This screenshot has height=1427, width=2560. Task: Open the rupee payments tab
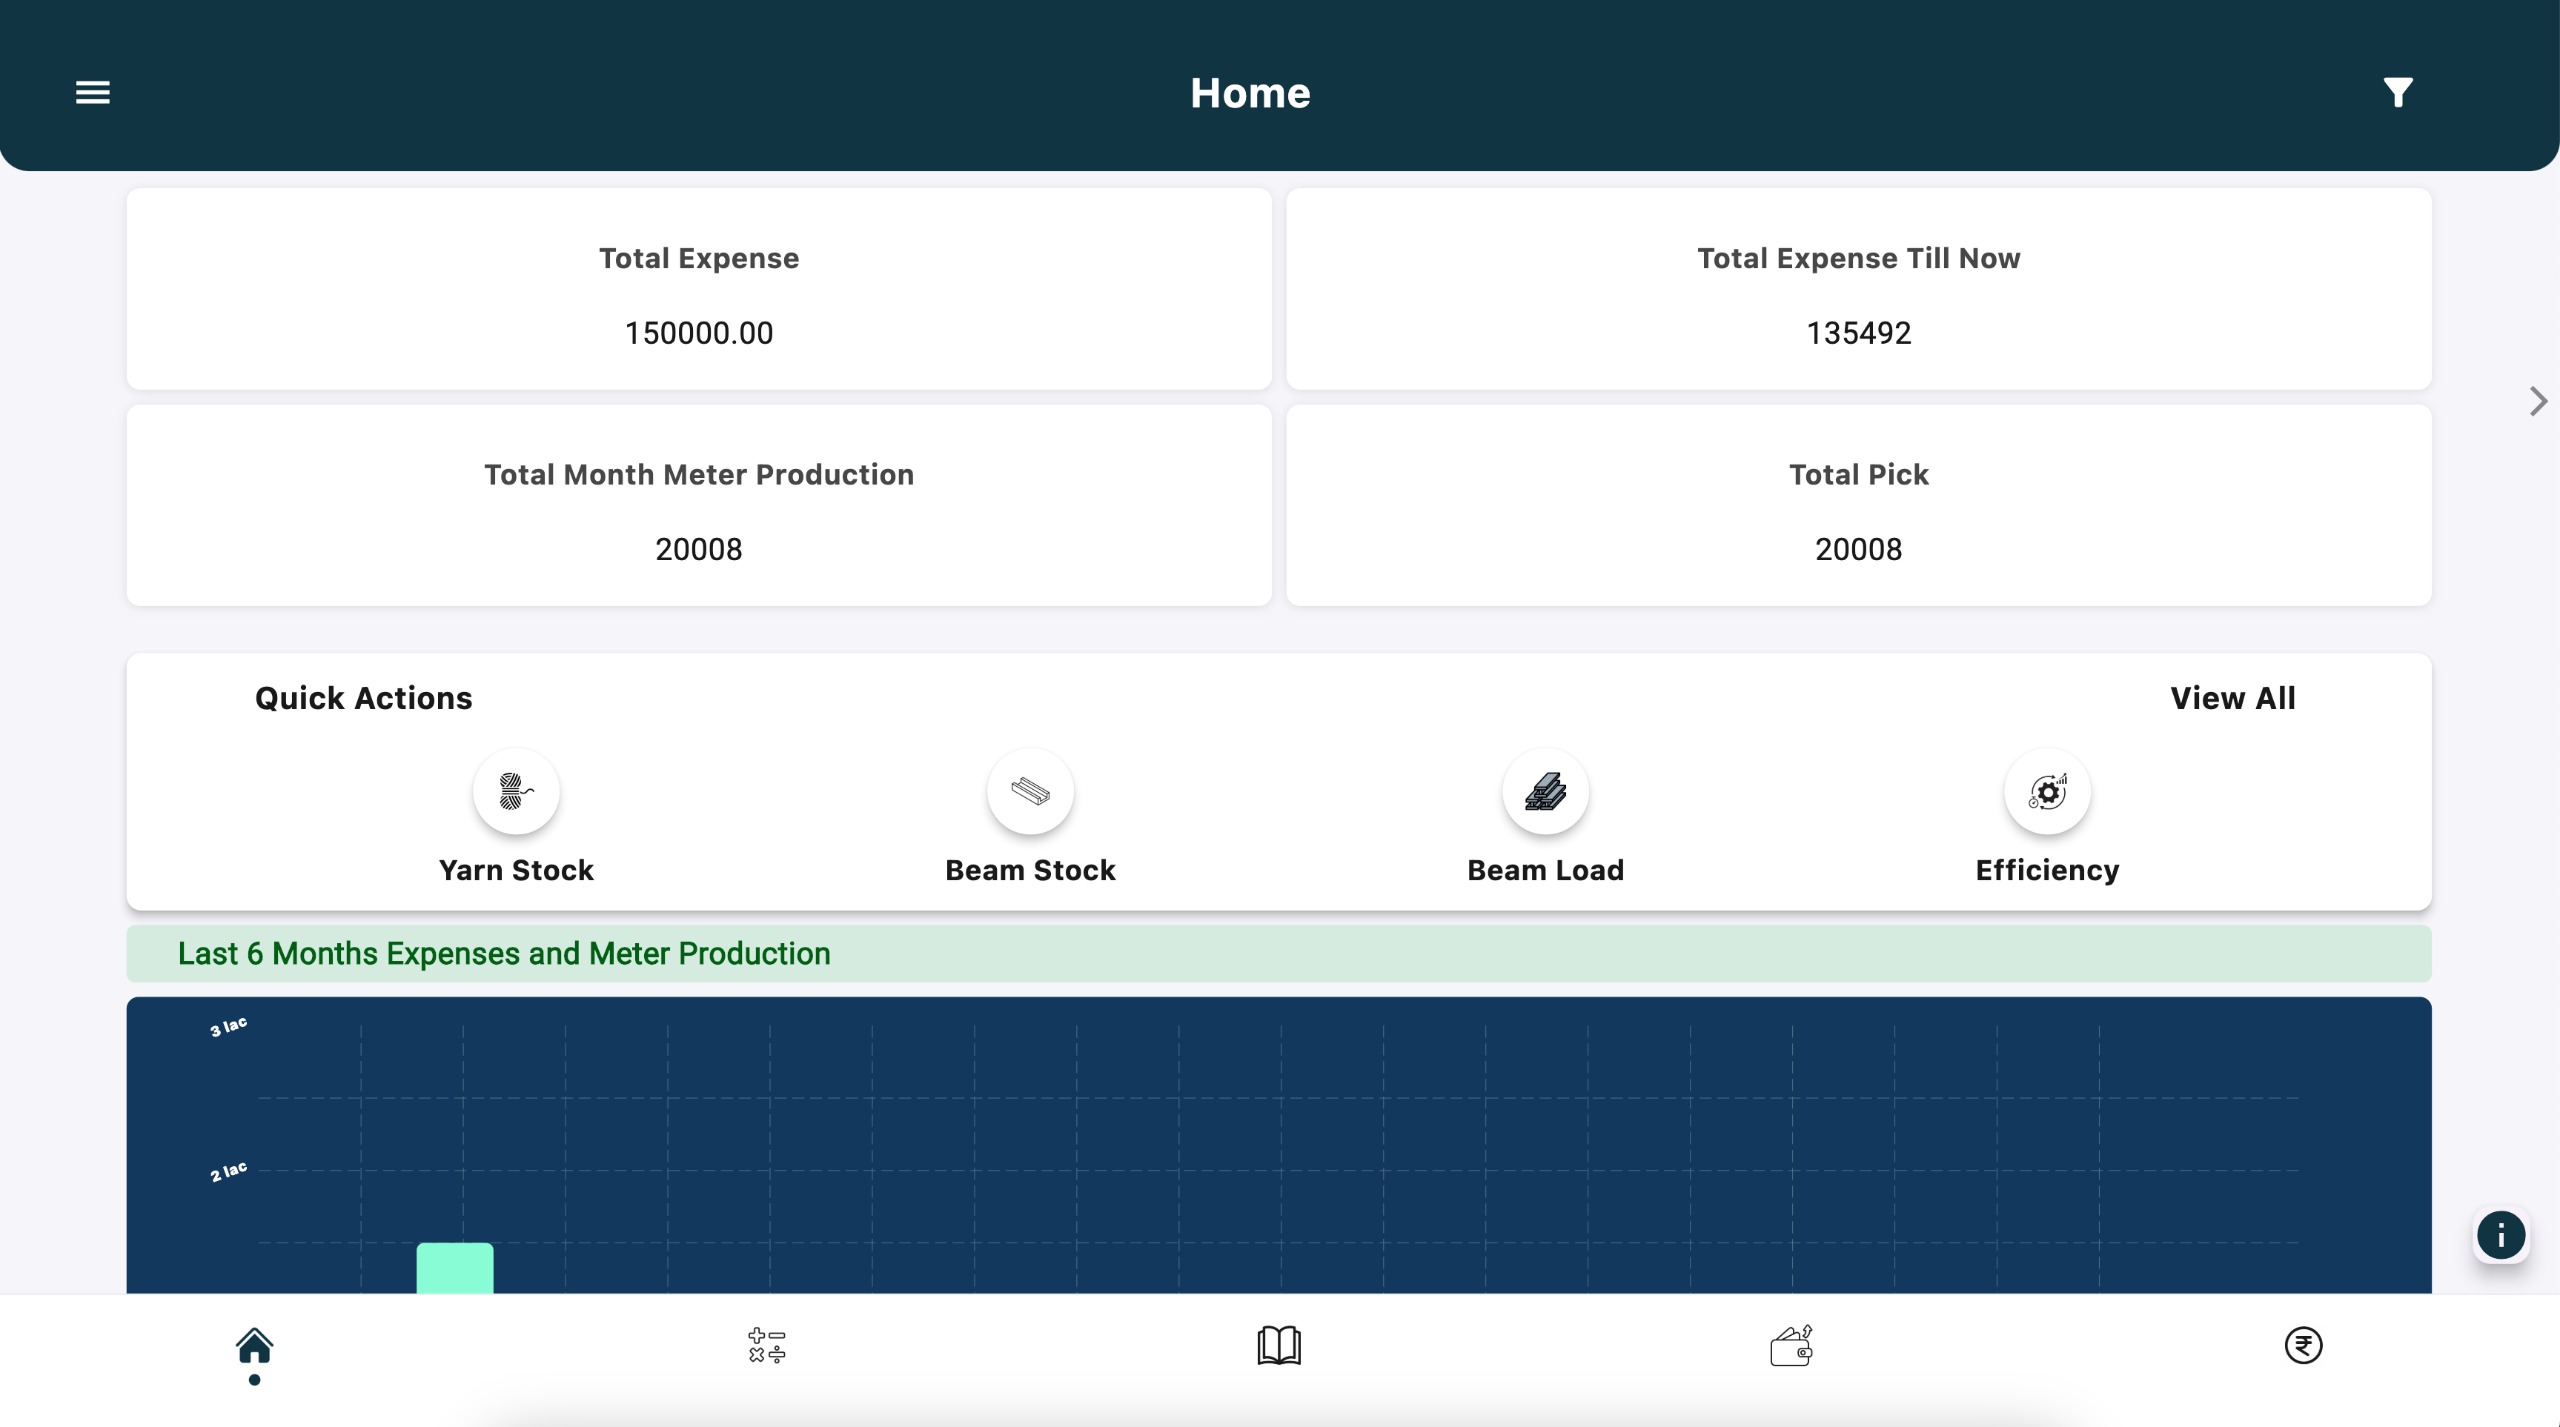tap(2303, 1346)
